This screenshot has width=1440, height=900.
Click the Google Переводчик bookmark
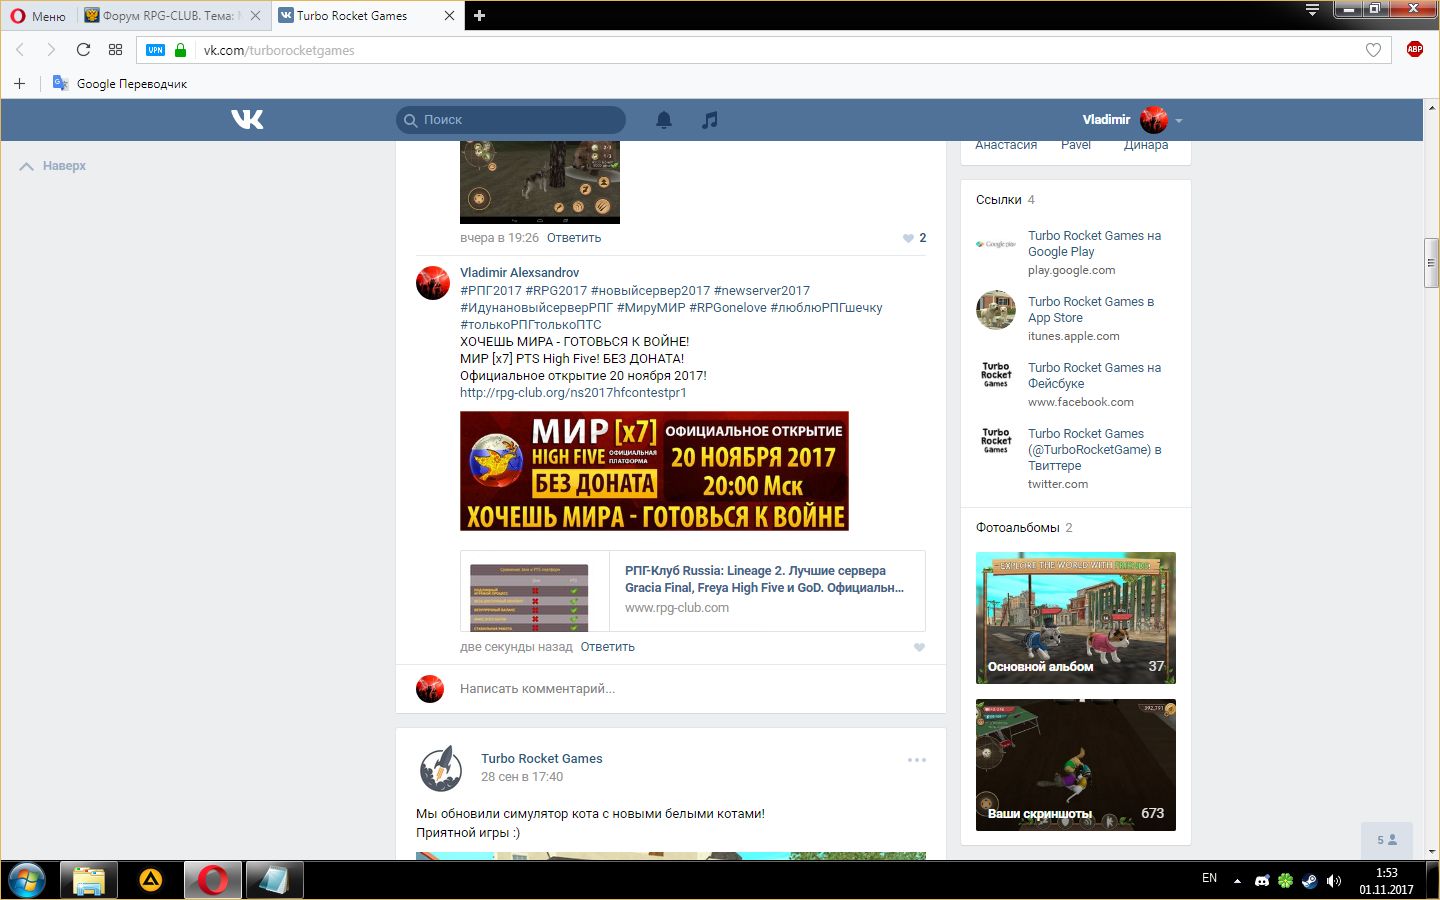tap(120, 84)
